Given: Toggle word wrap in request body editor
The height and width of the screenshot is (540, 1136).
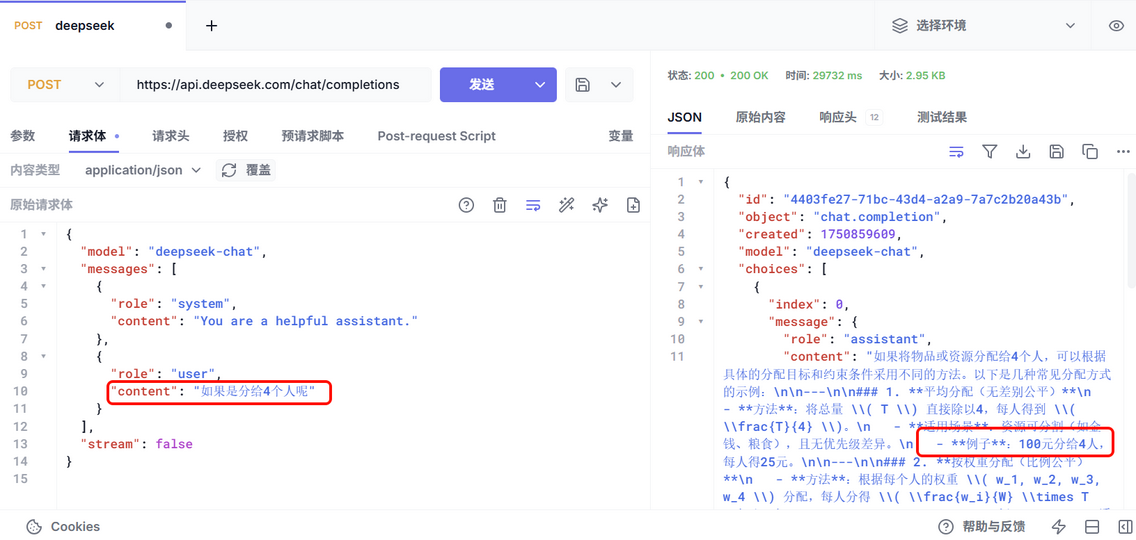Looking at the screenshot, I should (533, 205).
